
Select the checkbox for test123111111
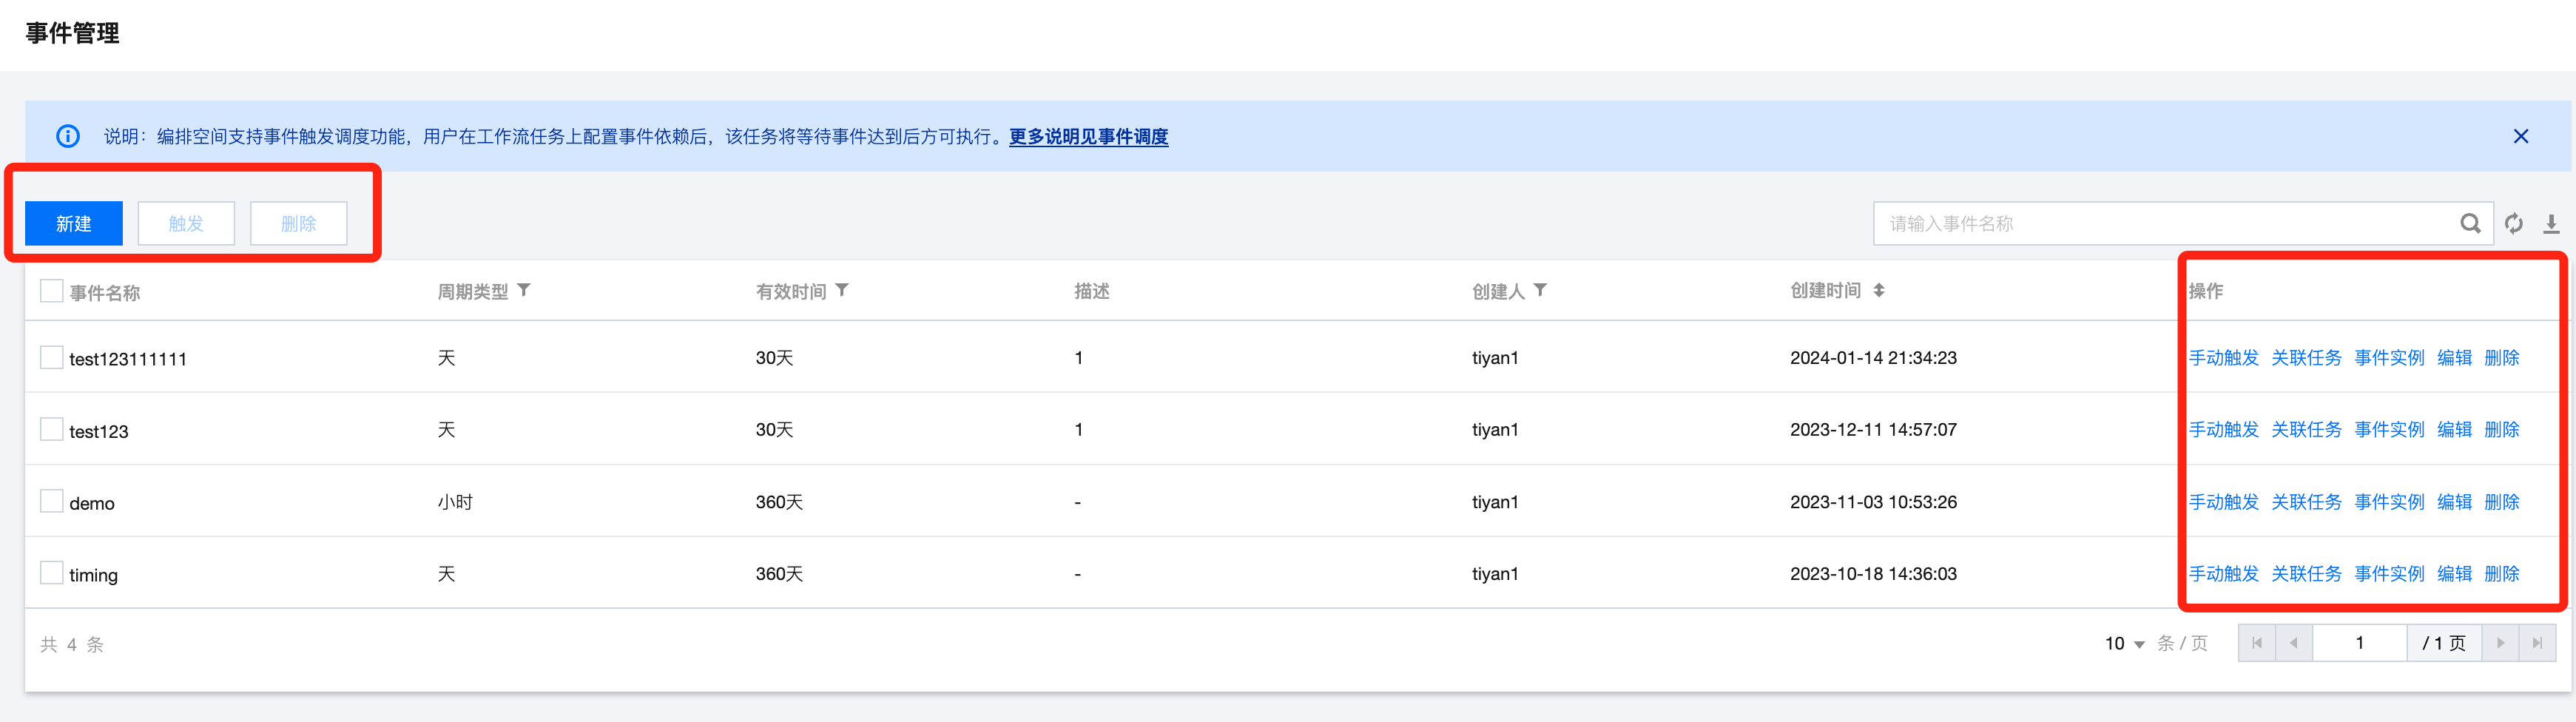[51, 357]
